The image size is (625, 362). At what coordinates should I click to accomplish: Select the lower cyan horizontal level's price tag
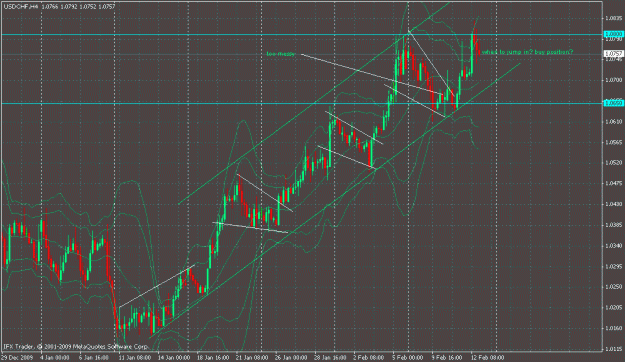point(614,103)
